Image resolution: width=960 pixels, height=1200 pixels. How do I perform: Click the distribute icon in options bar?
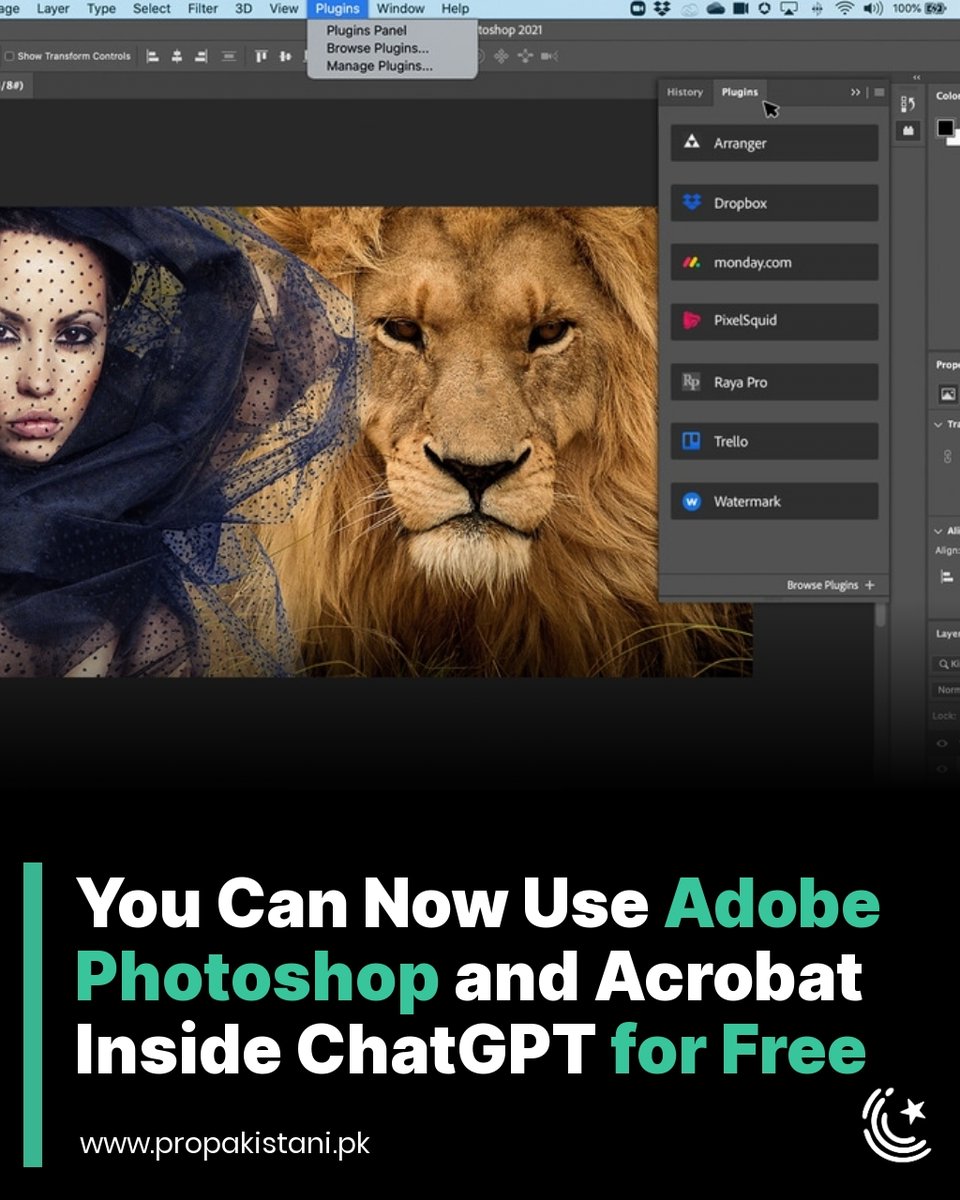(x=229, y=56)
